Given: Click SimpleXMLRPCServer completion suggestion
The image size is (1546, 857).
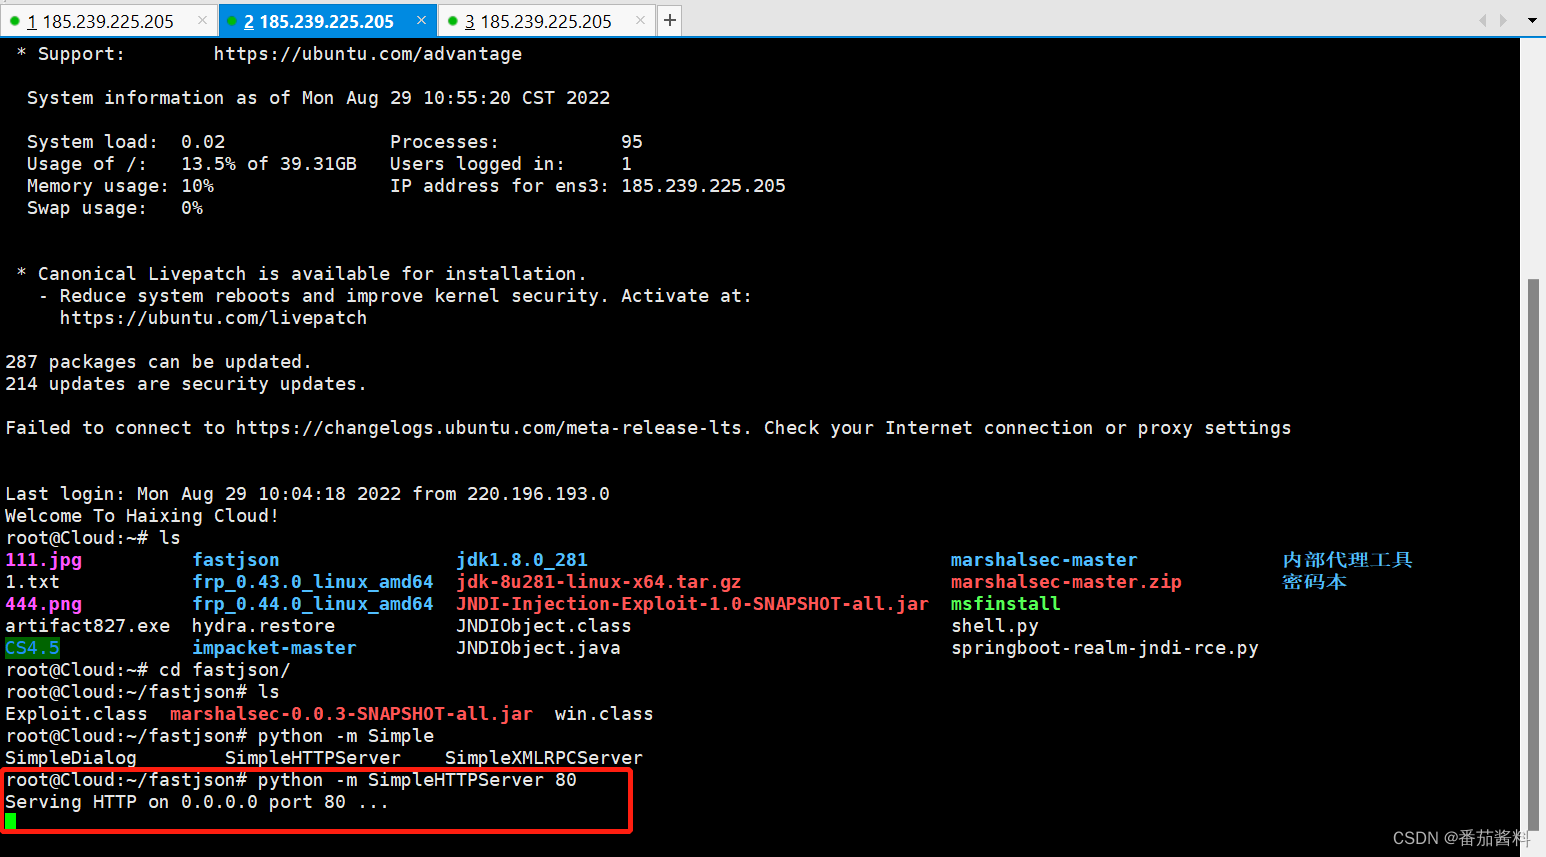Looking at the screenshot, I should click(x=544, y=758).
